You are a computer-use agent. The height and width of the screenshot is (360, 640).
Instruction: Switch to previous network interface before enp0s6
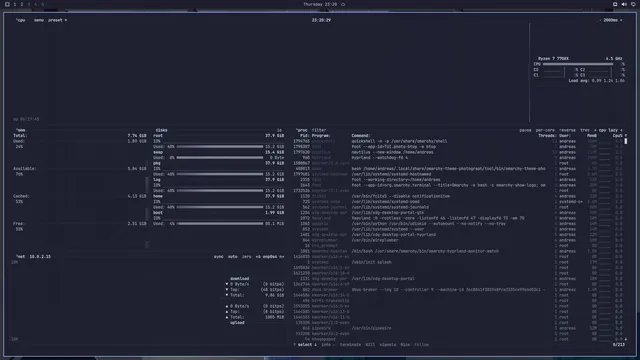point(258,257)
